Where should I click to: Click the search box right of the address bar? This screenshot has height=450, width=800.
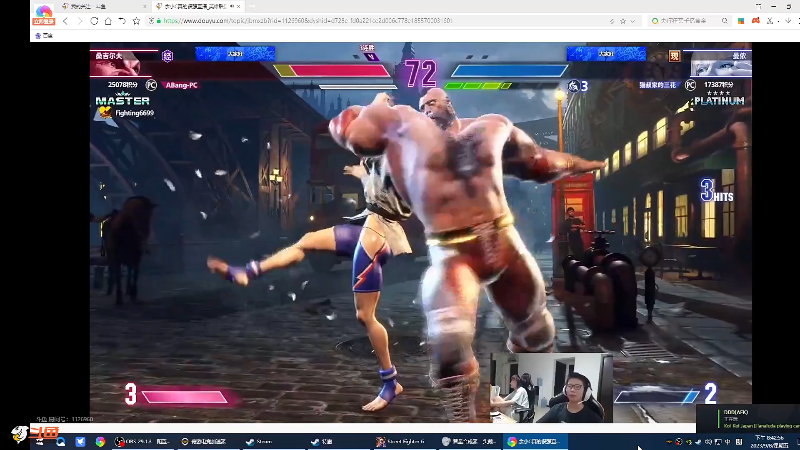pyautogui.click(x=689, y=21)
